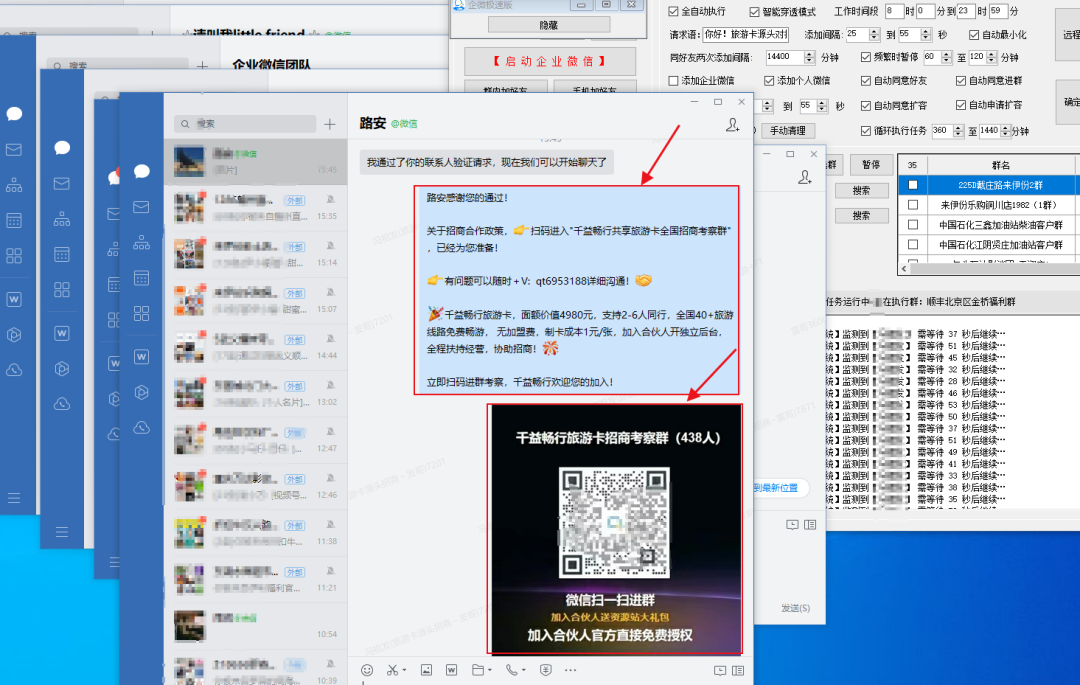The height and width of the screenshot is (685, 1080).
Task: Adjust 频繁时暂停 120 spinner arrows
Action: [x=993, y=57]
